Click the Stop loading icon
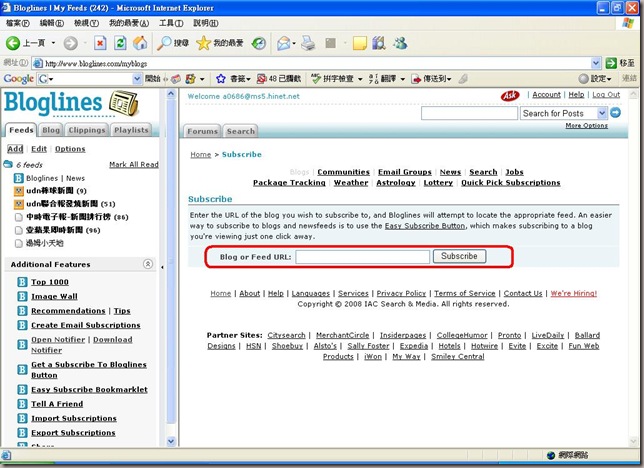This screenshot has height=468, width=644. (100, 44)
